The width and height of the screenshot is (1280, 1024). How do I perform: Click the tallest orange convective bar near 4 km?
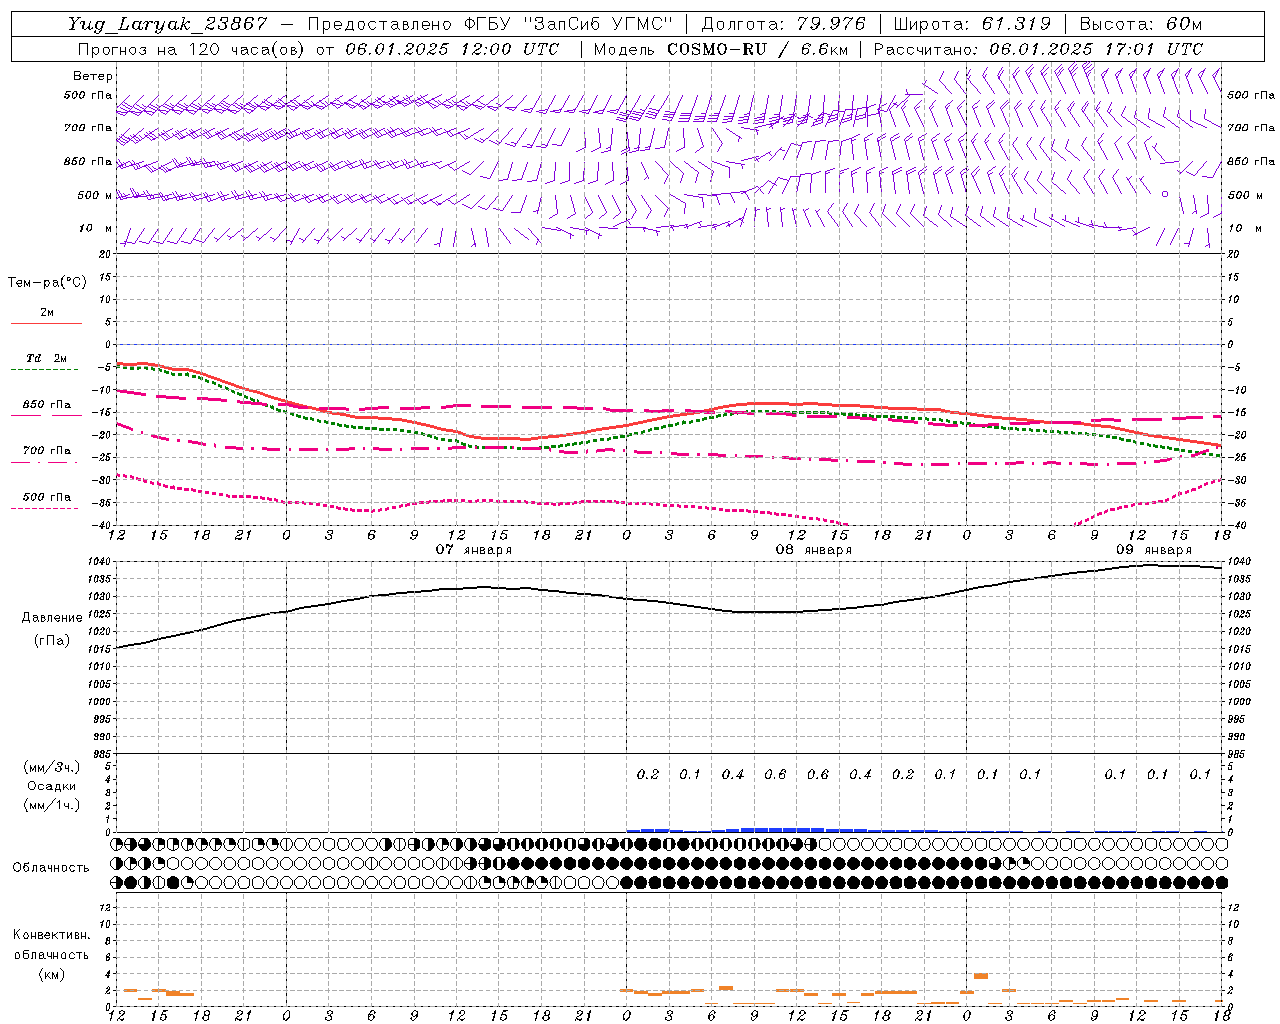981,976
